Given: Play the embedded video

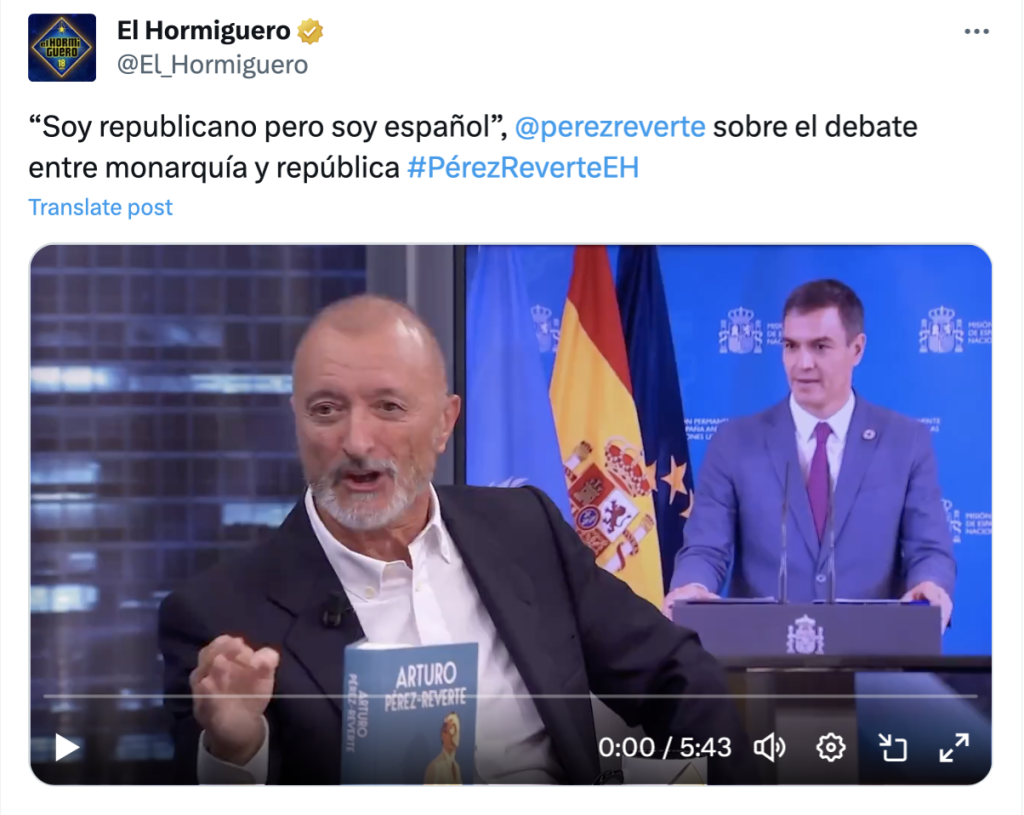Looking at the screenshot, I should pos(67,747).
